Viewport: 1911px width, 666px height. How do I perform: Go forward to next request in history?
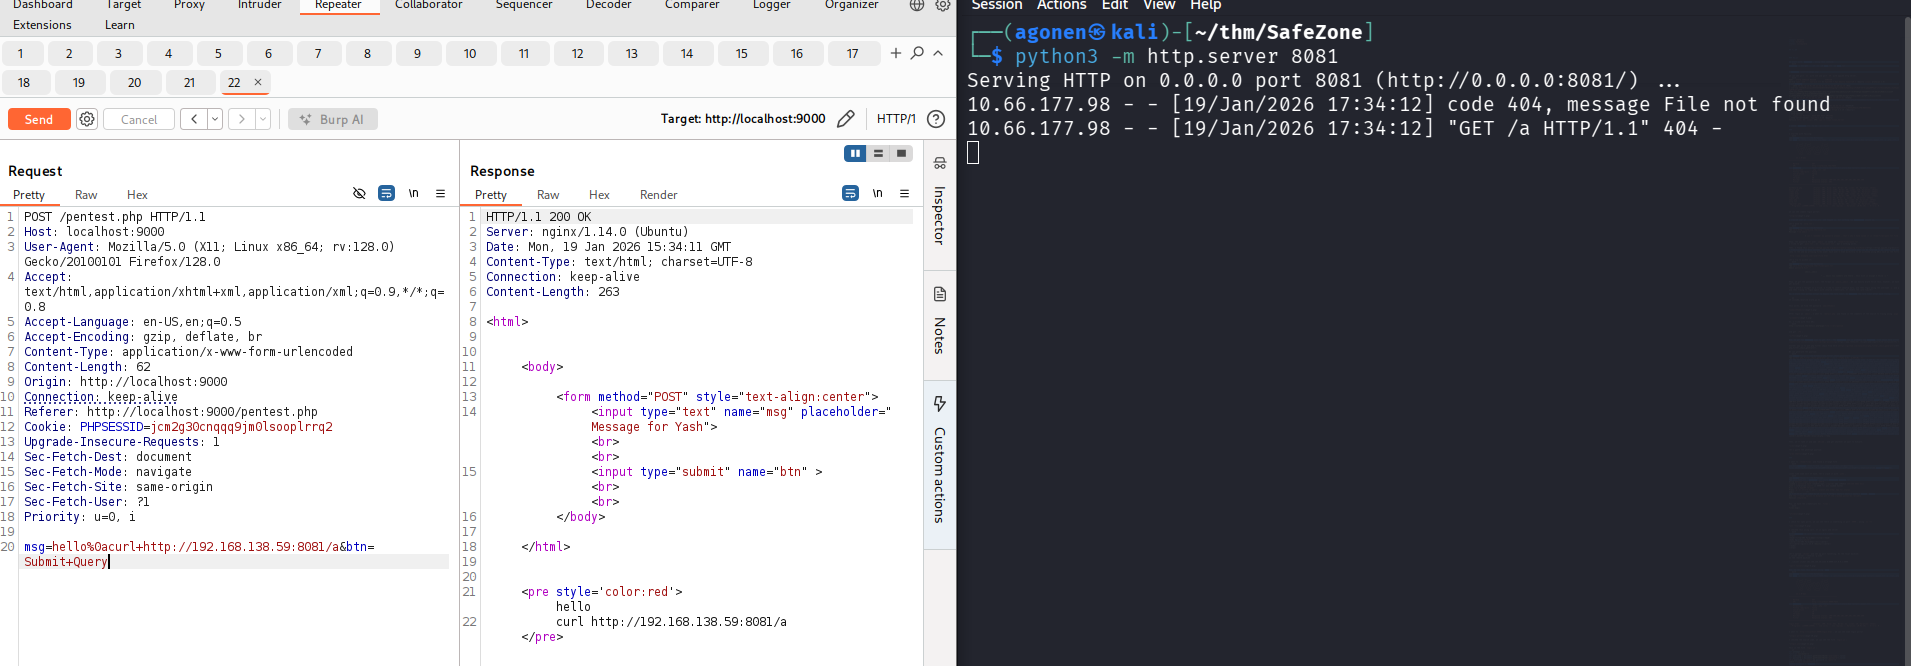click(241, 119)
